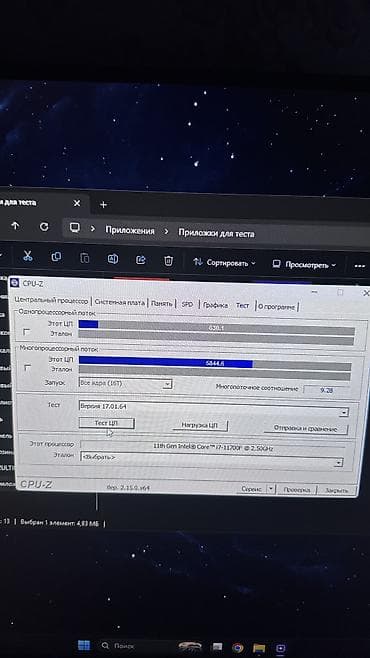
Task: Click the multi-thread 5844.6 score bar
Action: click(215, 363)
